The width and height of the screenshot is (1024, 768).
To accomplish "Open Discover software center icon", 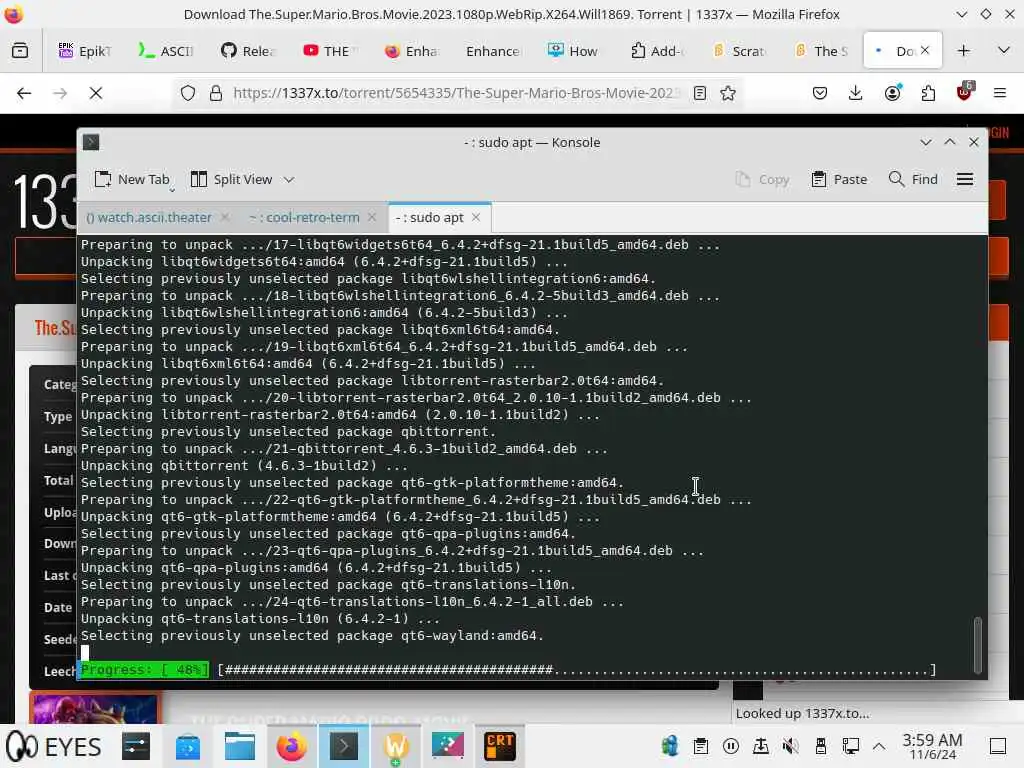I will (x=188, y=746).
